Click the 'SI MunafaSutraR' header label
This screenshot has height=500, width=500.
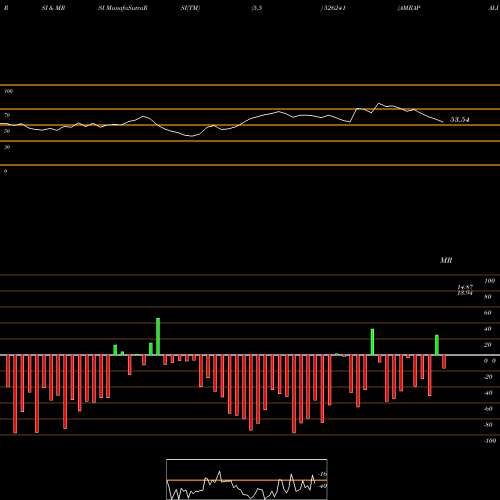(x=123, y=8)
